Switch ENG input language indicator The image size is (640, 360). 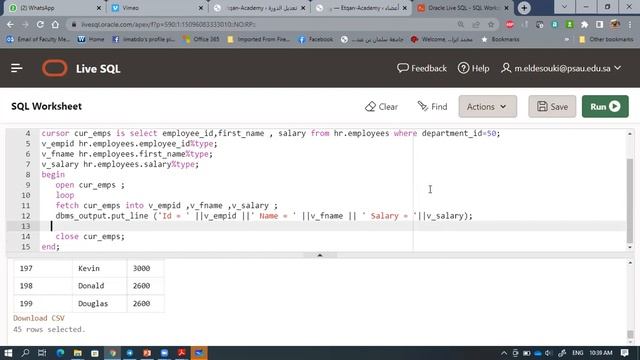577,353
